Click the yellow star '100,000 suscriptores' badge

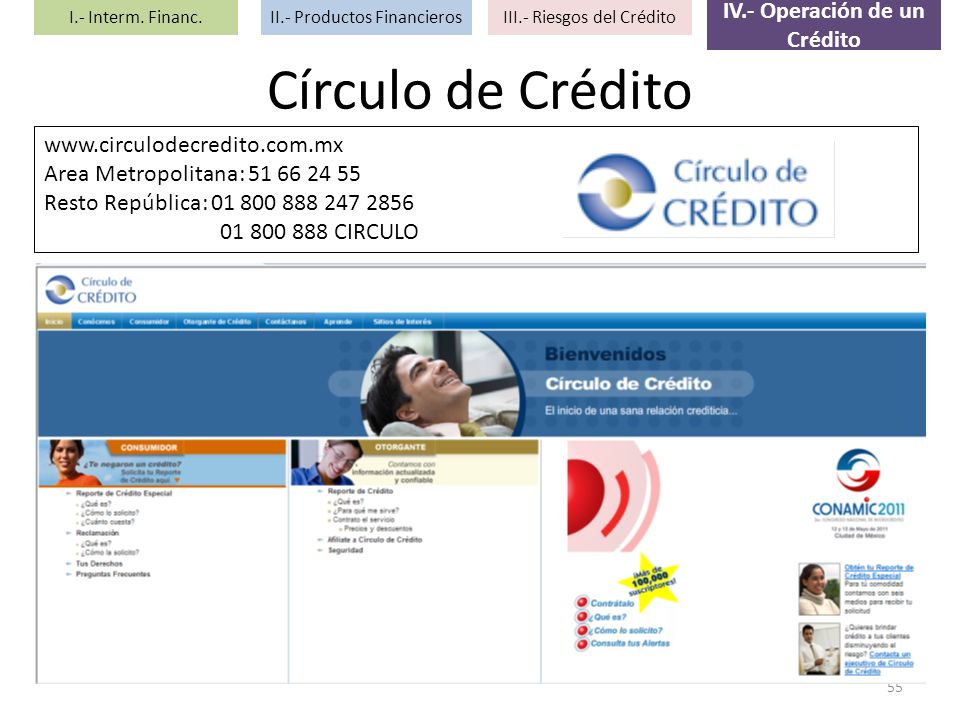pyautogui.click(x=651, y=581)
